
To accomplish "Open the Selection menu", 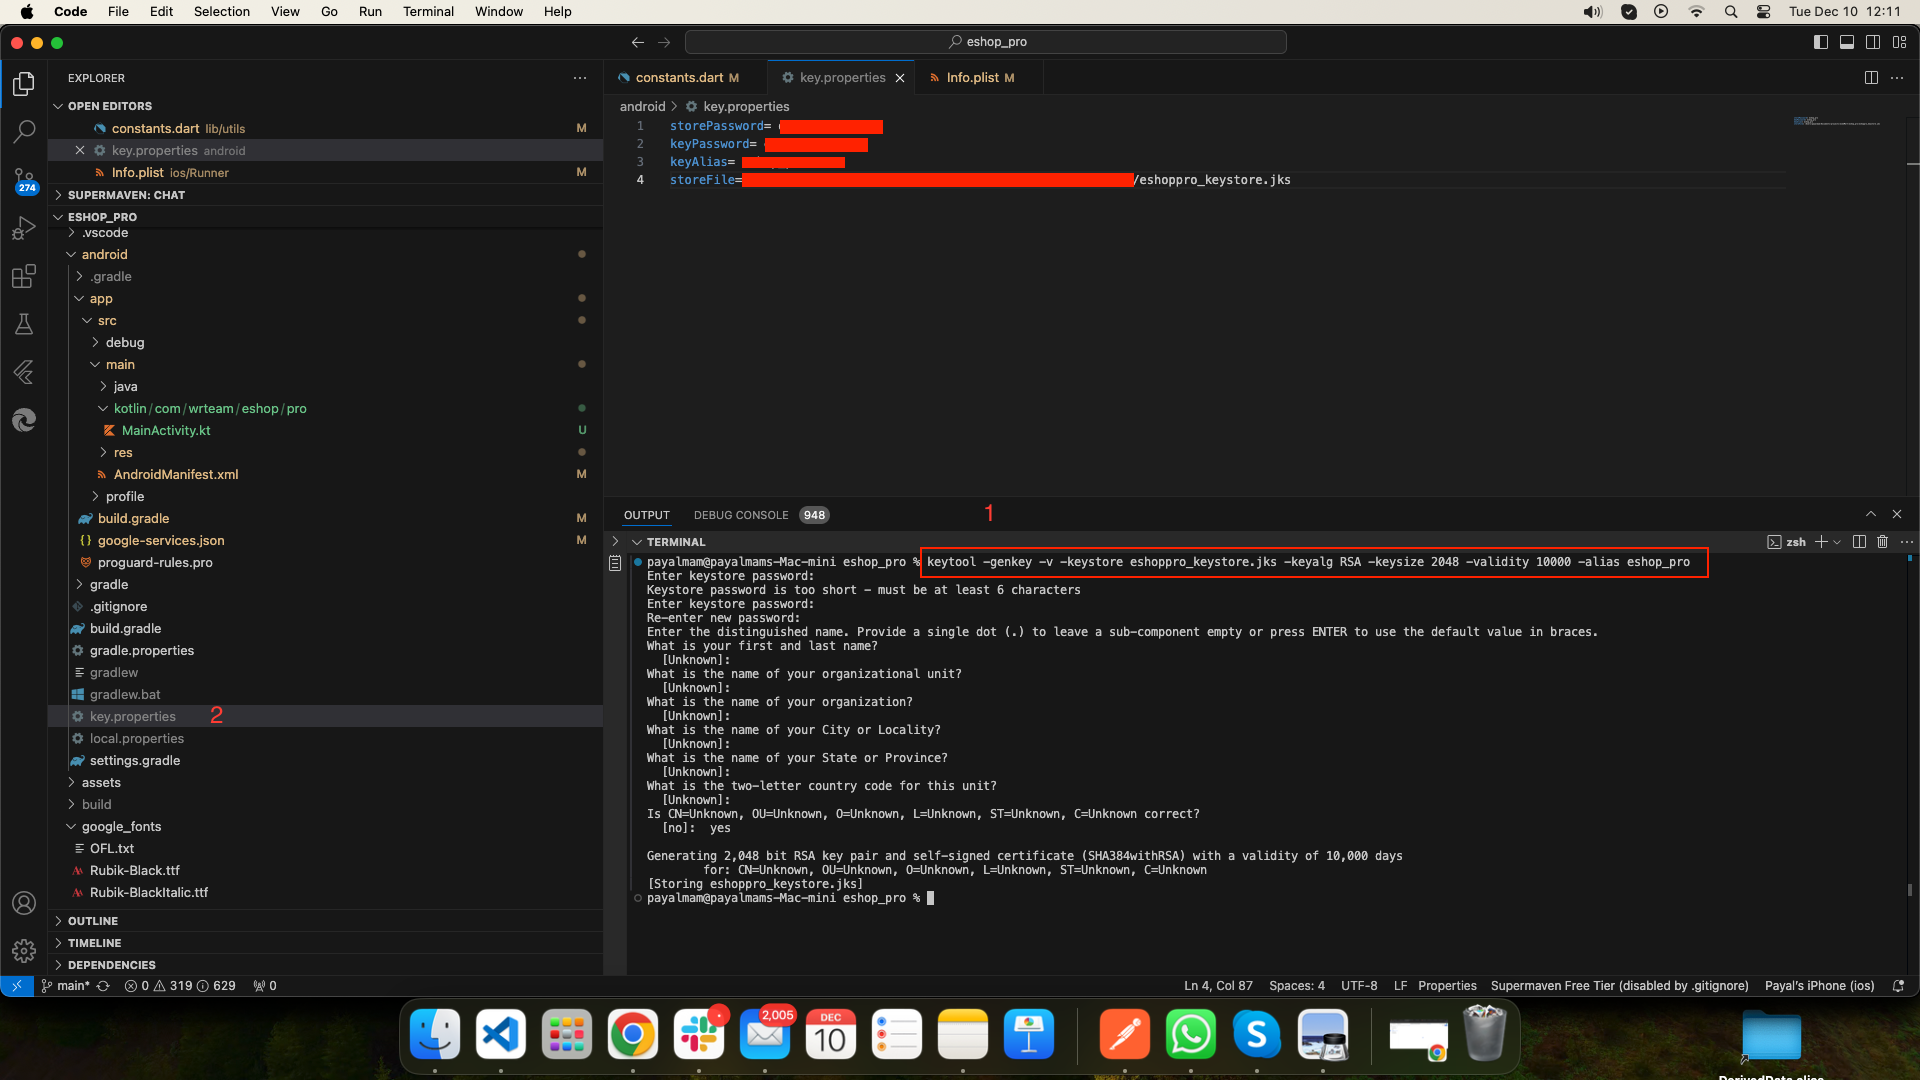I will point(222,12).
